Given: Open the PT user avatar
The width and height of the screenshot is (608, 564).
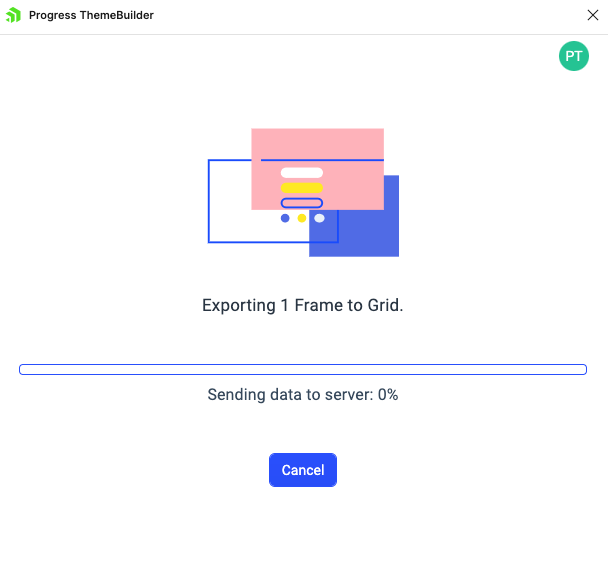Looking at the screenshot, I should tap(573, 56).
